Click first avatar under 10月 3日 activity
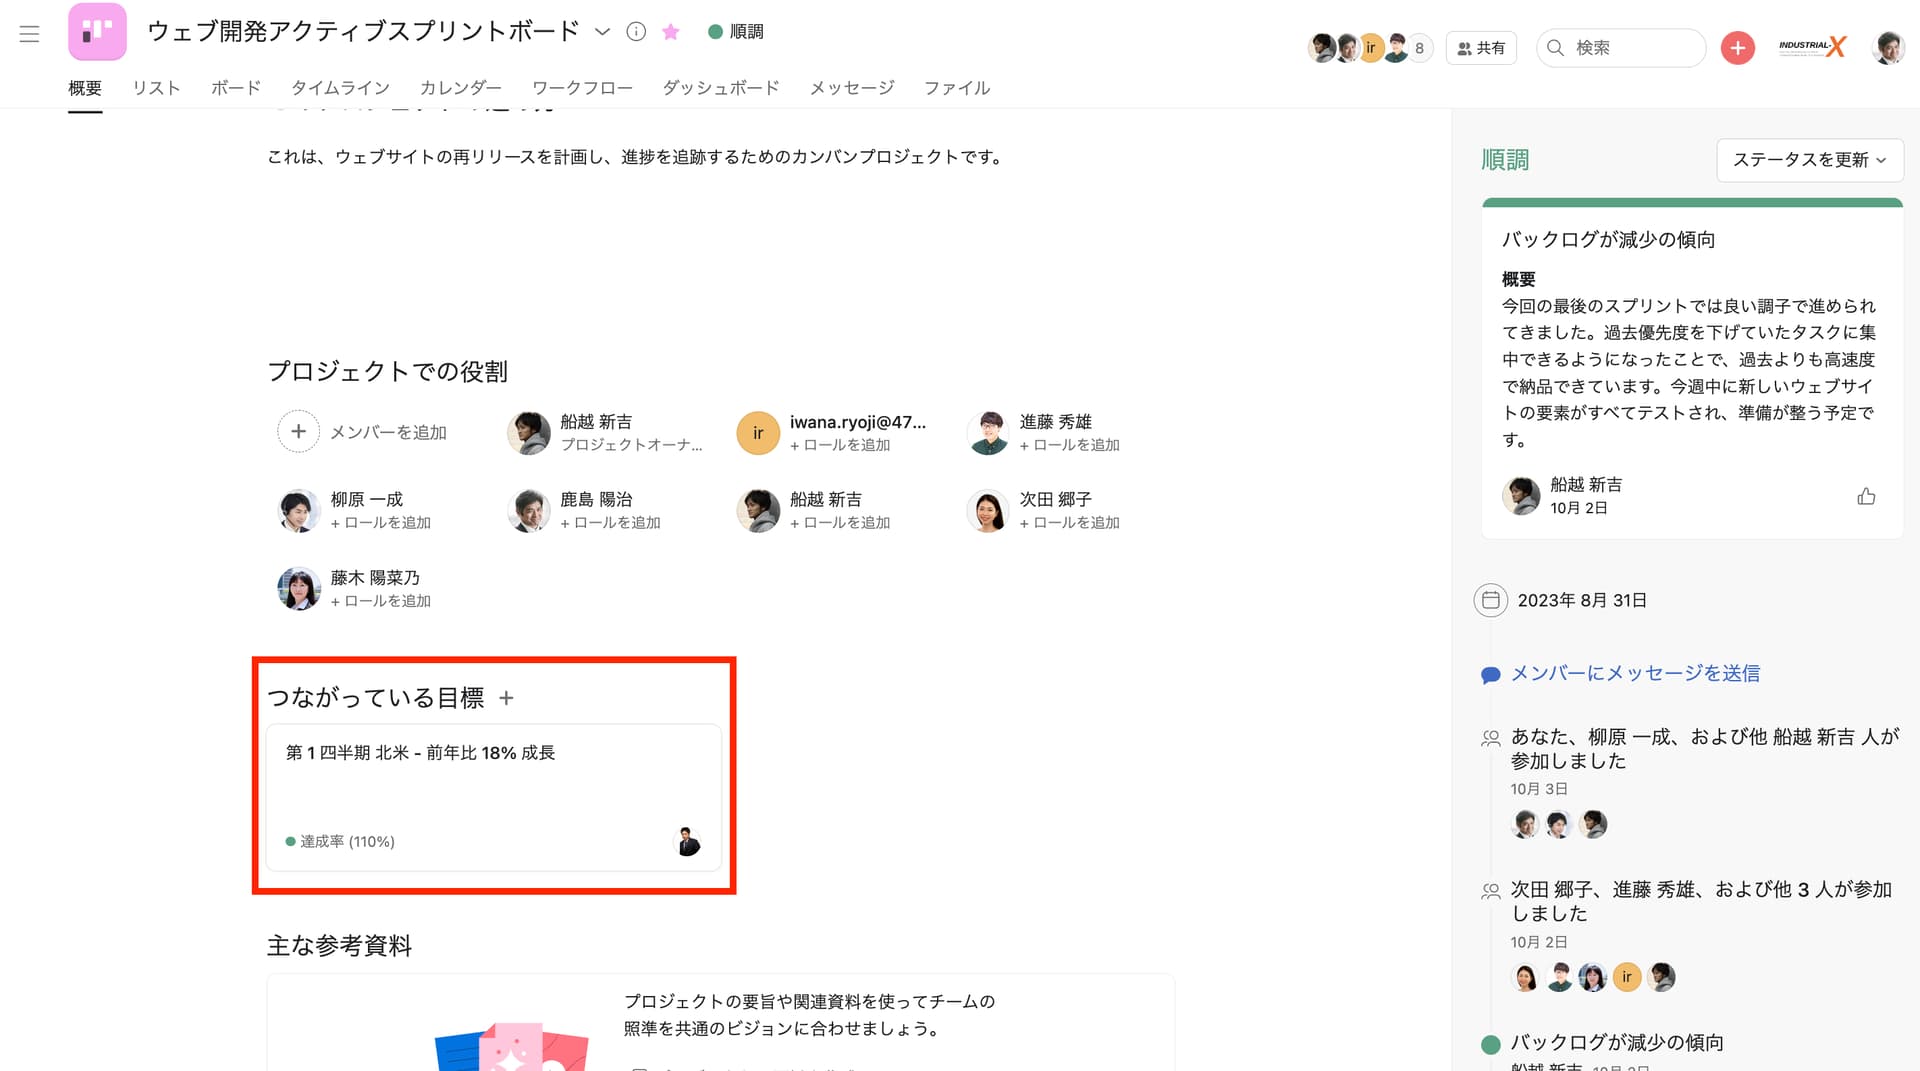Screen dimensions: 1920x1071 [1525, 824]
